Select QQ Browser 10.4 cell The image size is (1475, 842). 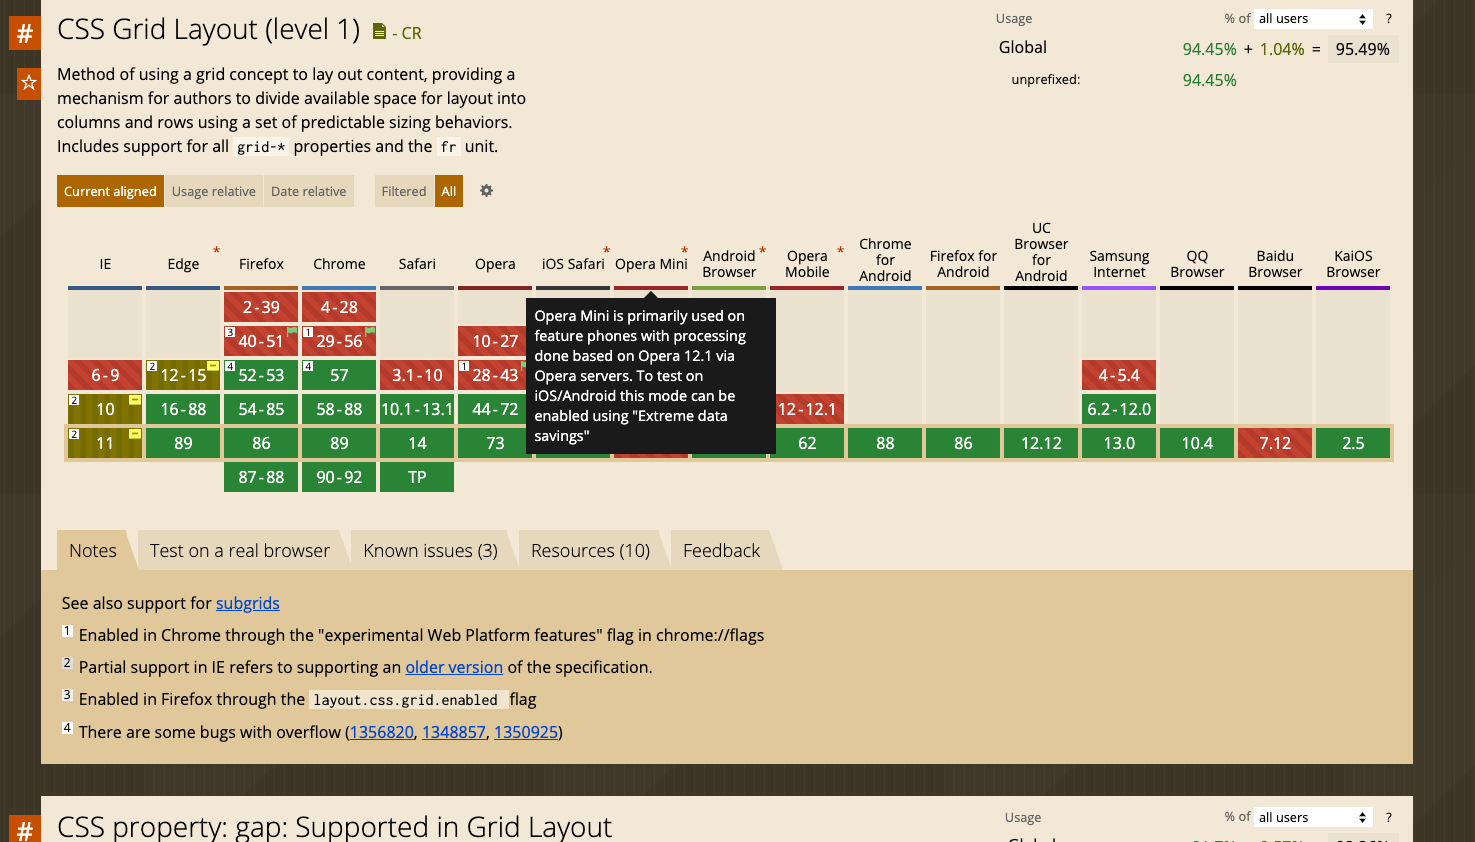(1197, 443)
